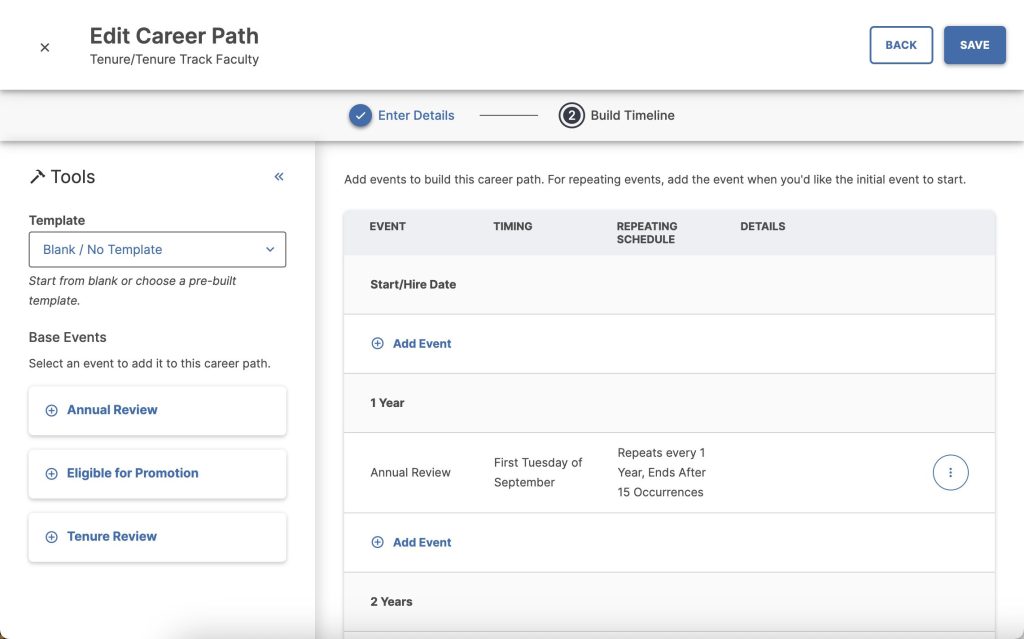This screenshot has height=639, width=1024.
Task: Click plus icon beside Tenure Review
Action: click(51, 537)
